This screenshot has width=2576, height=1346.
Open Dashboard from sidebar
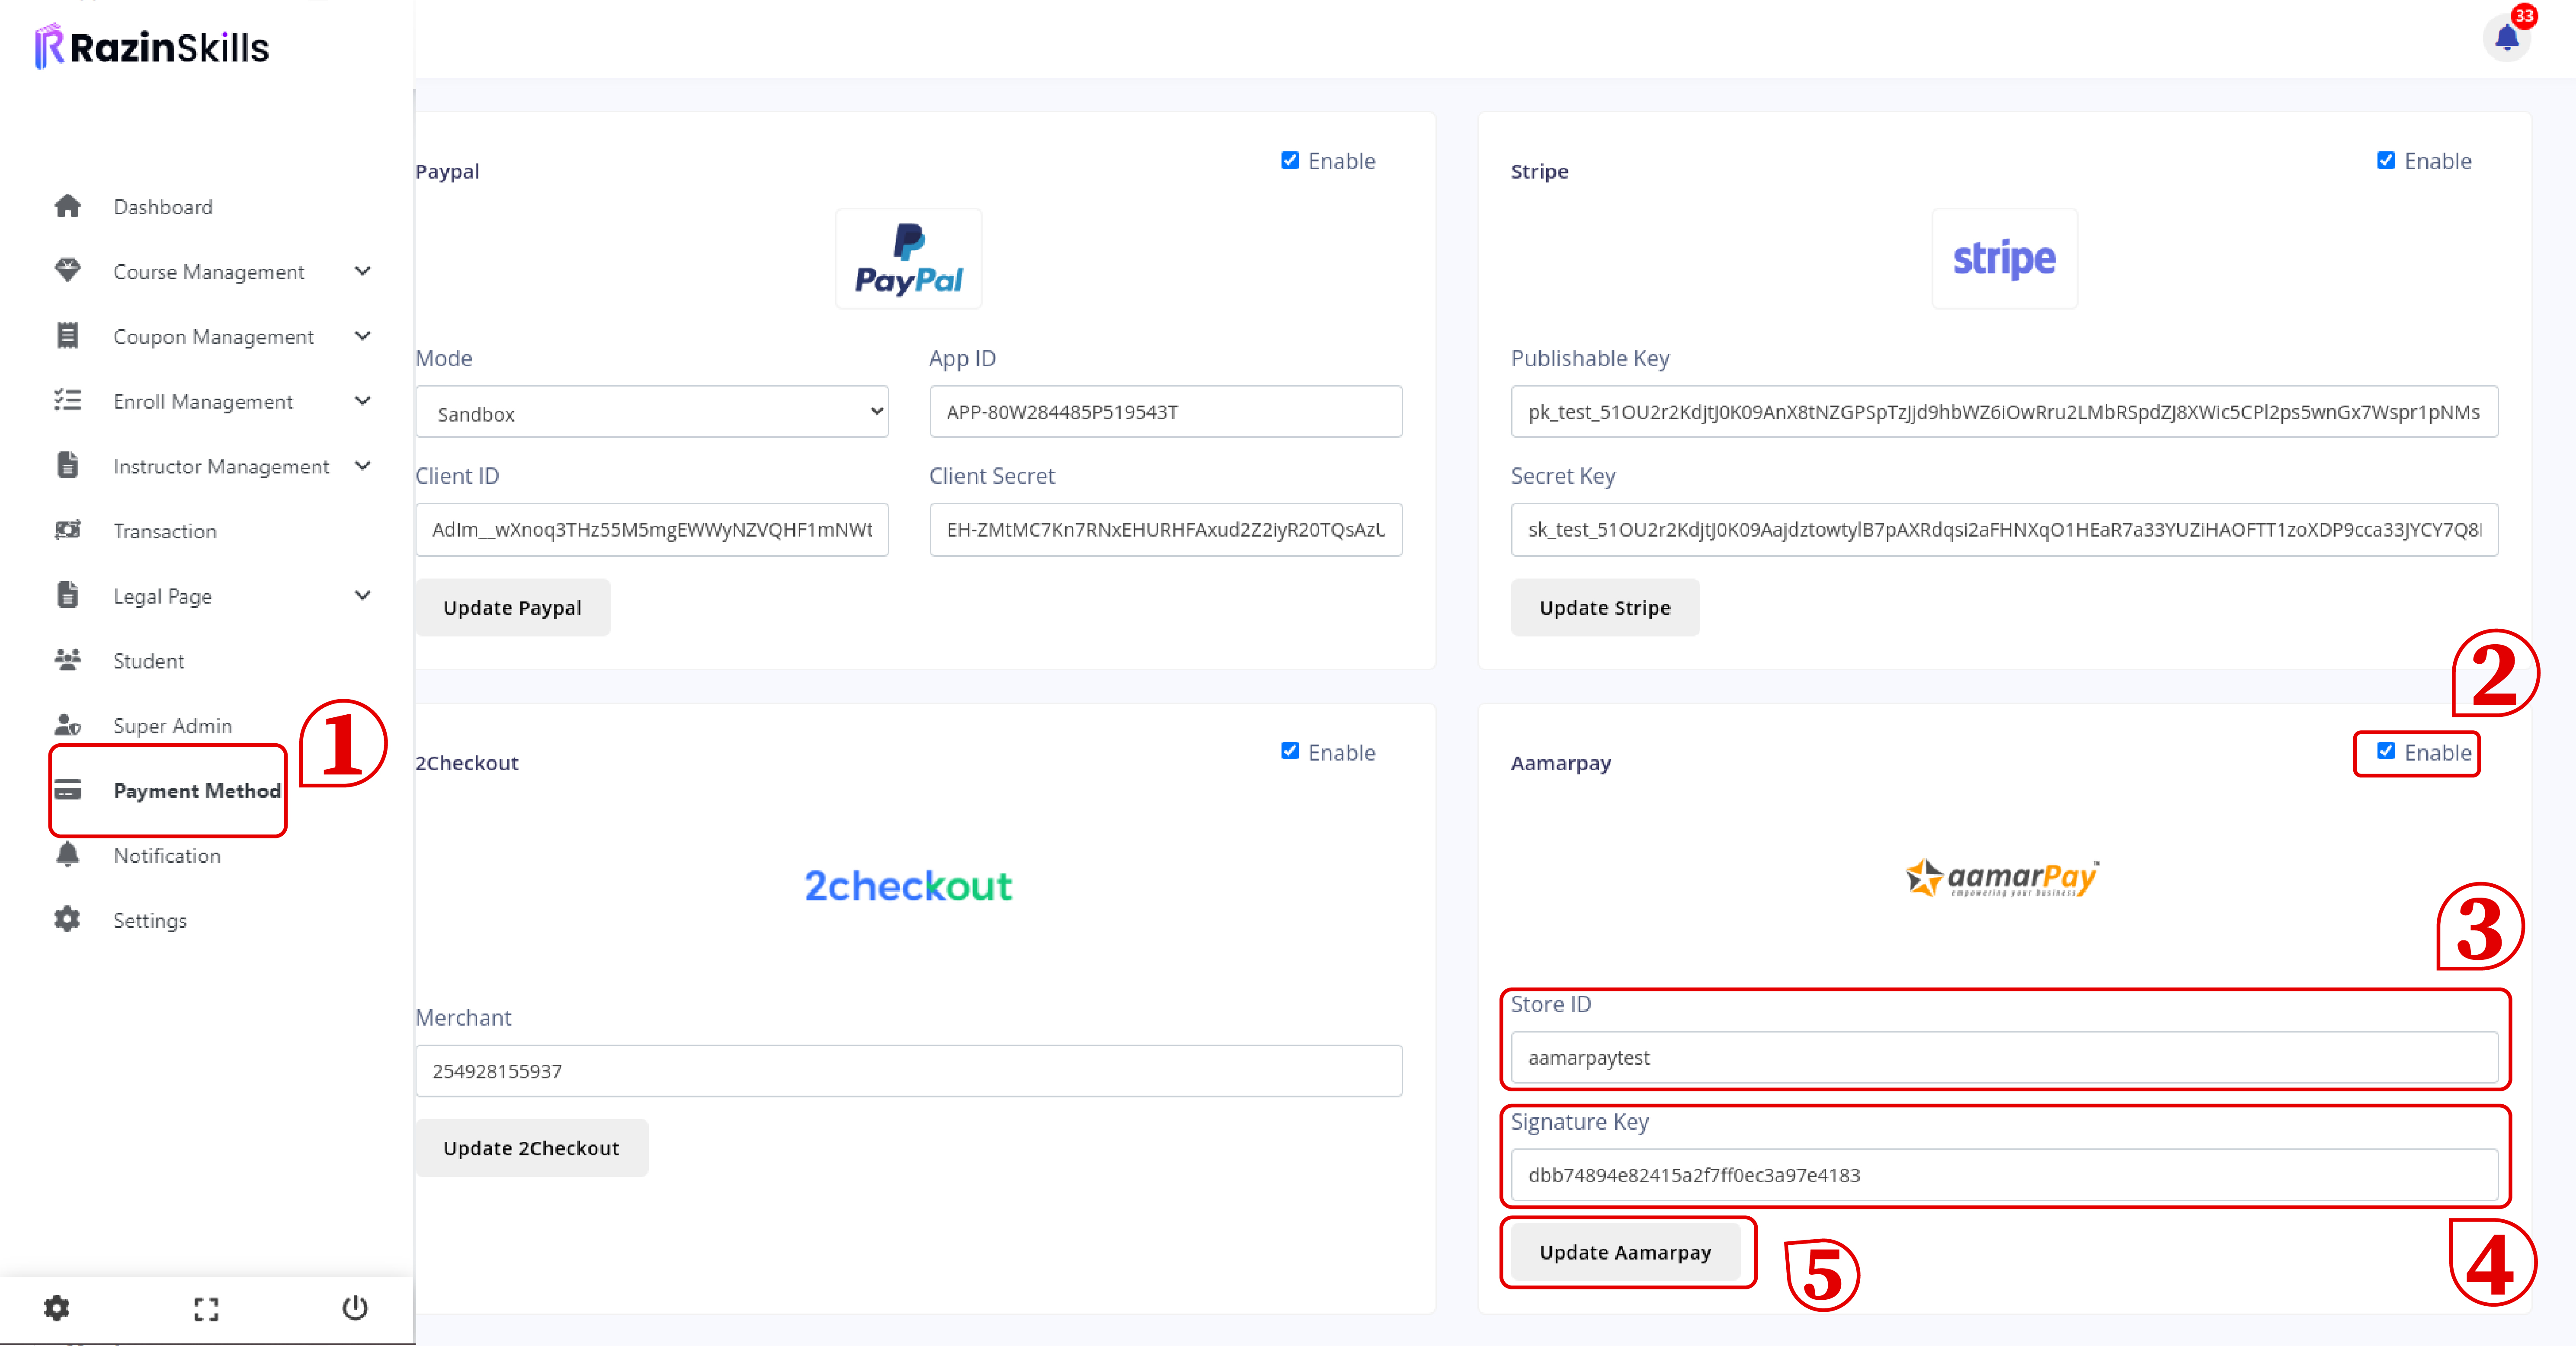pos(165,206)
